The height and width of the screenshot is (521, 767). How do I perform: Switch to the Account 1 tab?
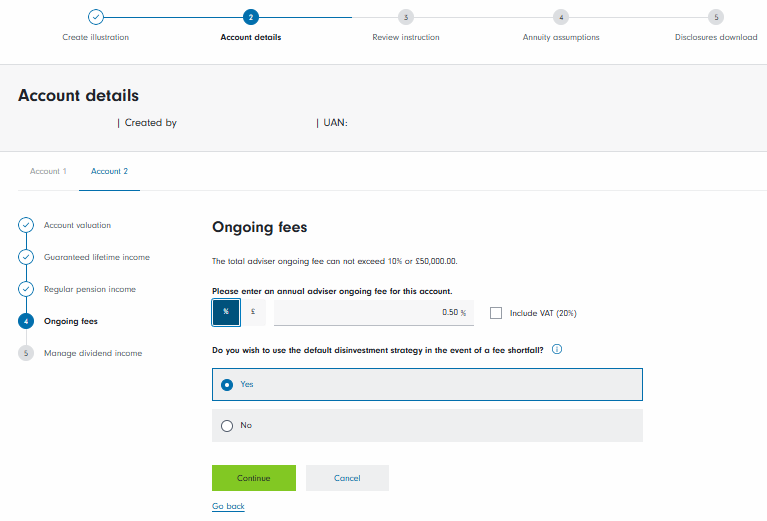(48, 171)
